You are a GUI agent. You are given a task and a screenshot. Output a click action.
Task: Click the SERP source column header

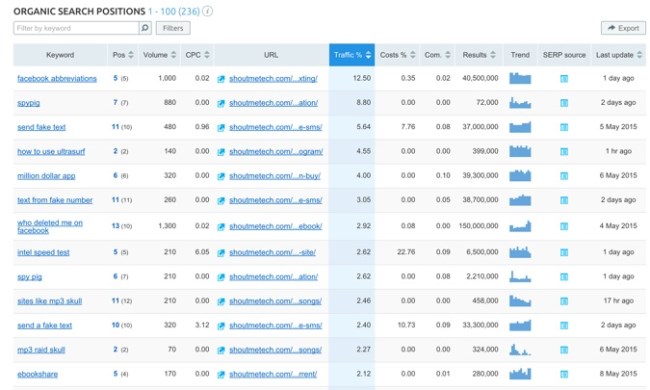click(564, 55)
